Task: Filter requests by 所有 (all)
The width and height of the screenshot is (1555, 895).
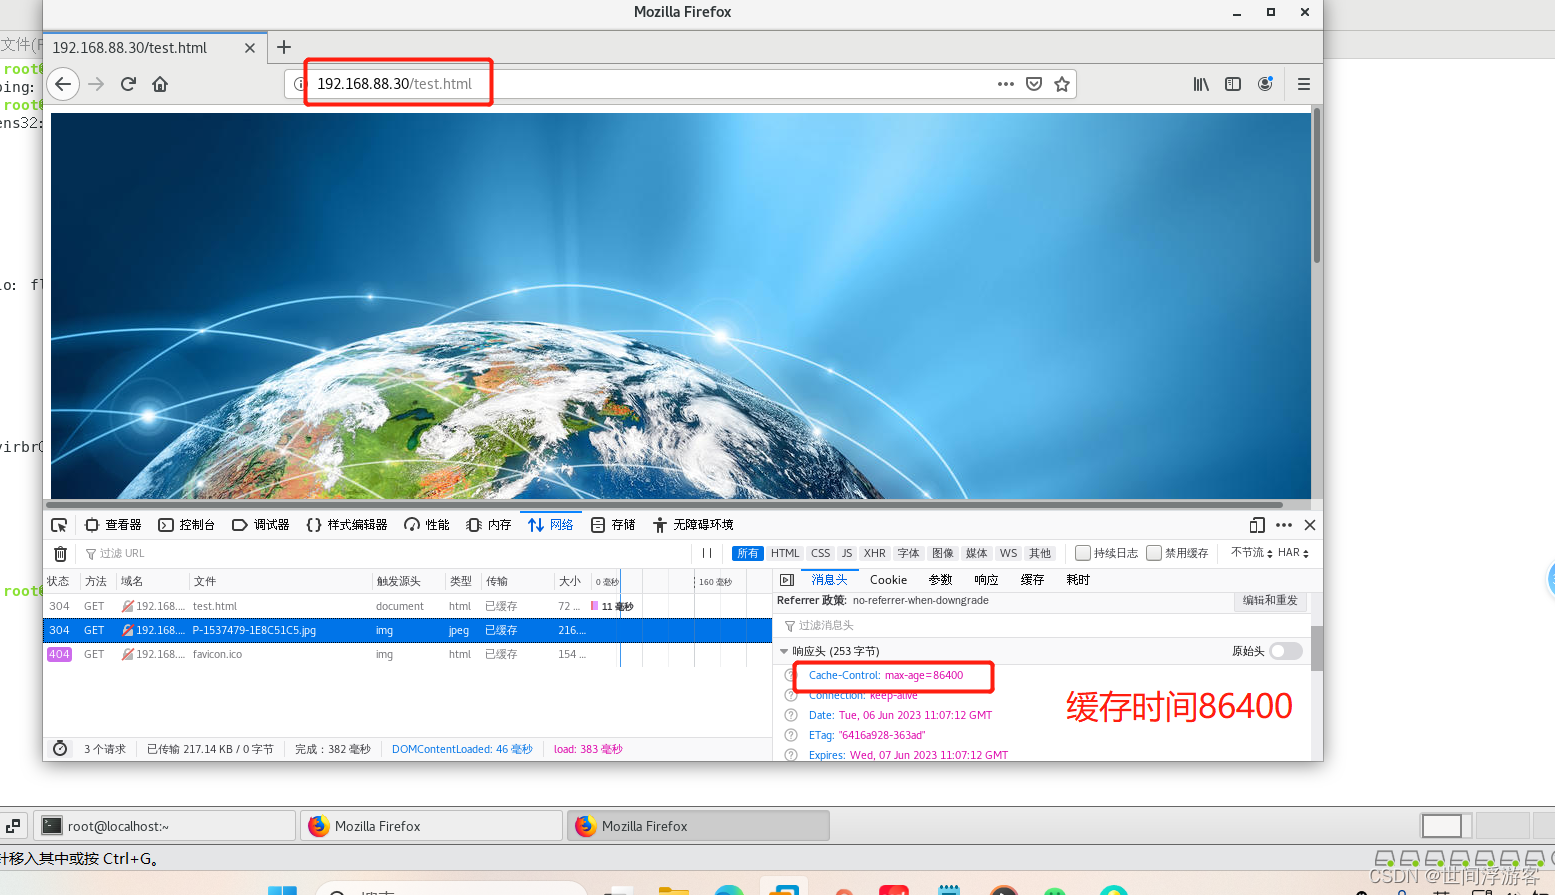Action: 748,553
